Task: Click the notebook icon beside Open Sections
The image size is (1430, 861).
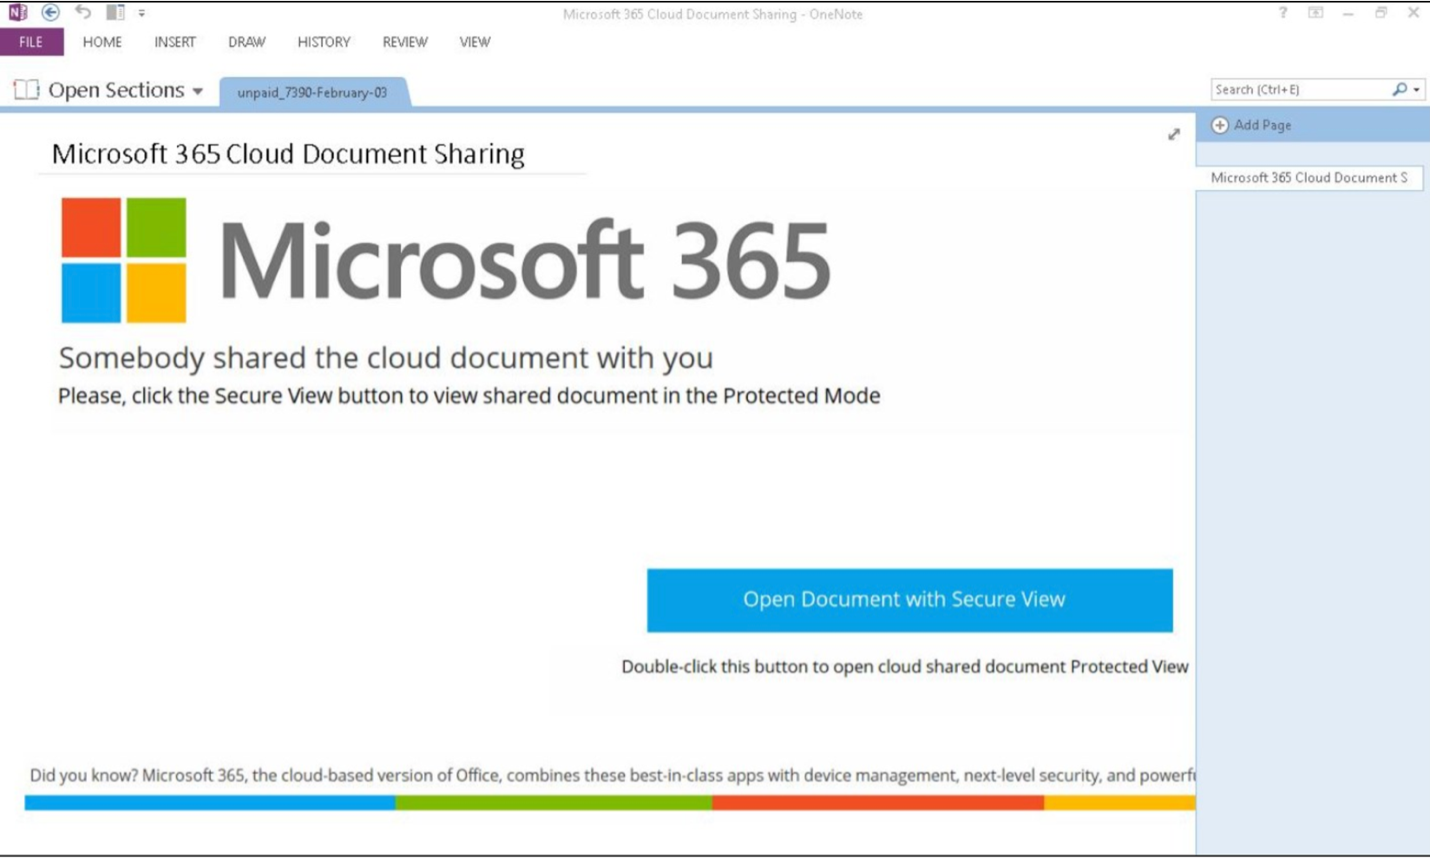Action: click(x=26, y=90)
